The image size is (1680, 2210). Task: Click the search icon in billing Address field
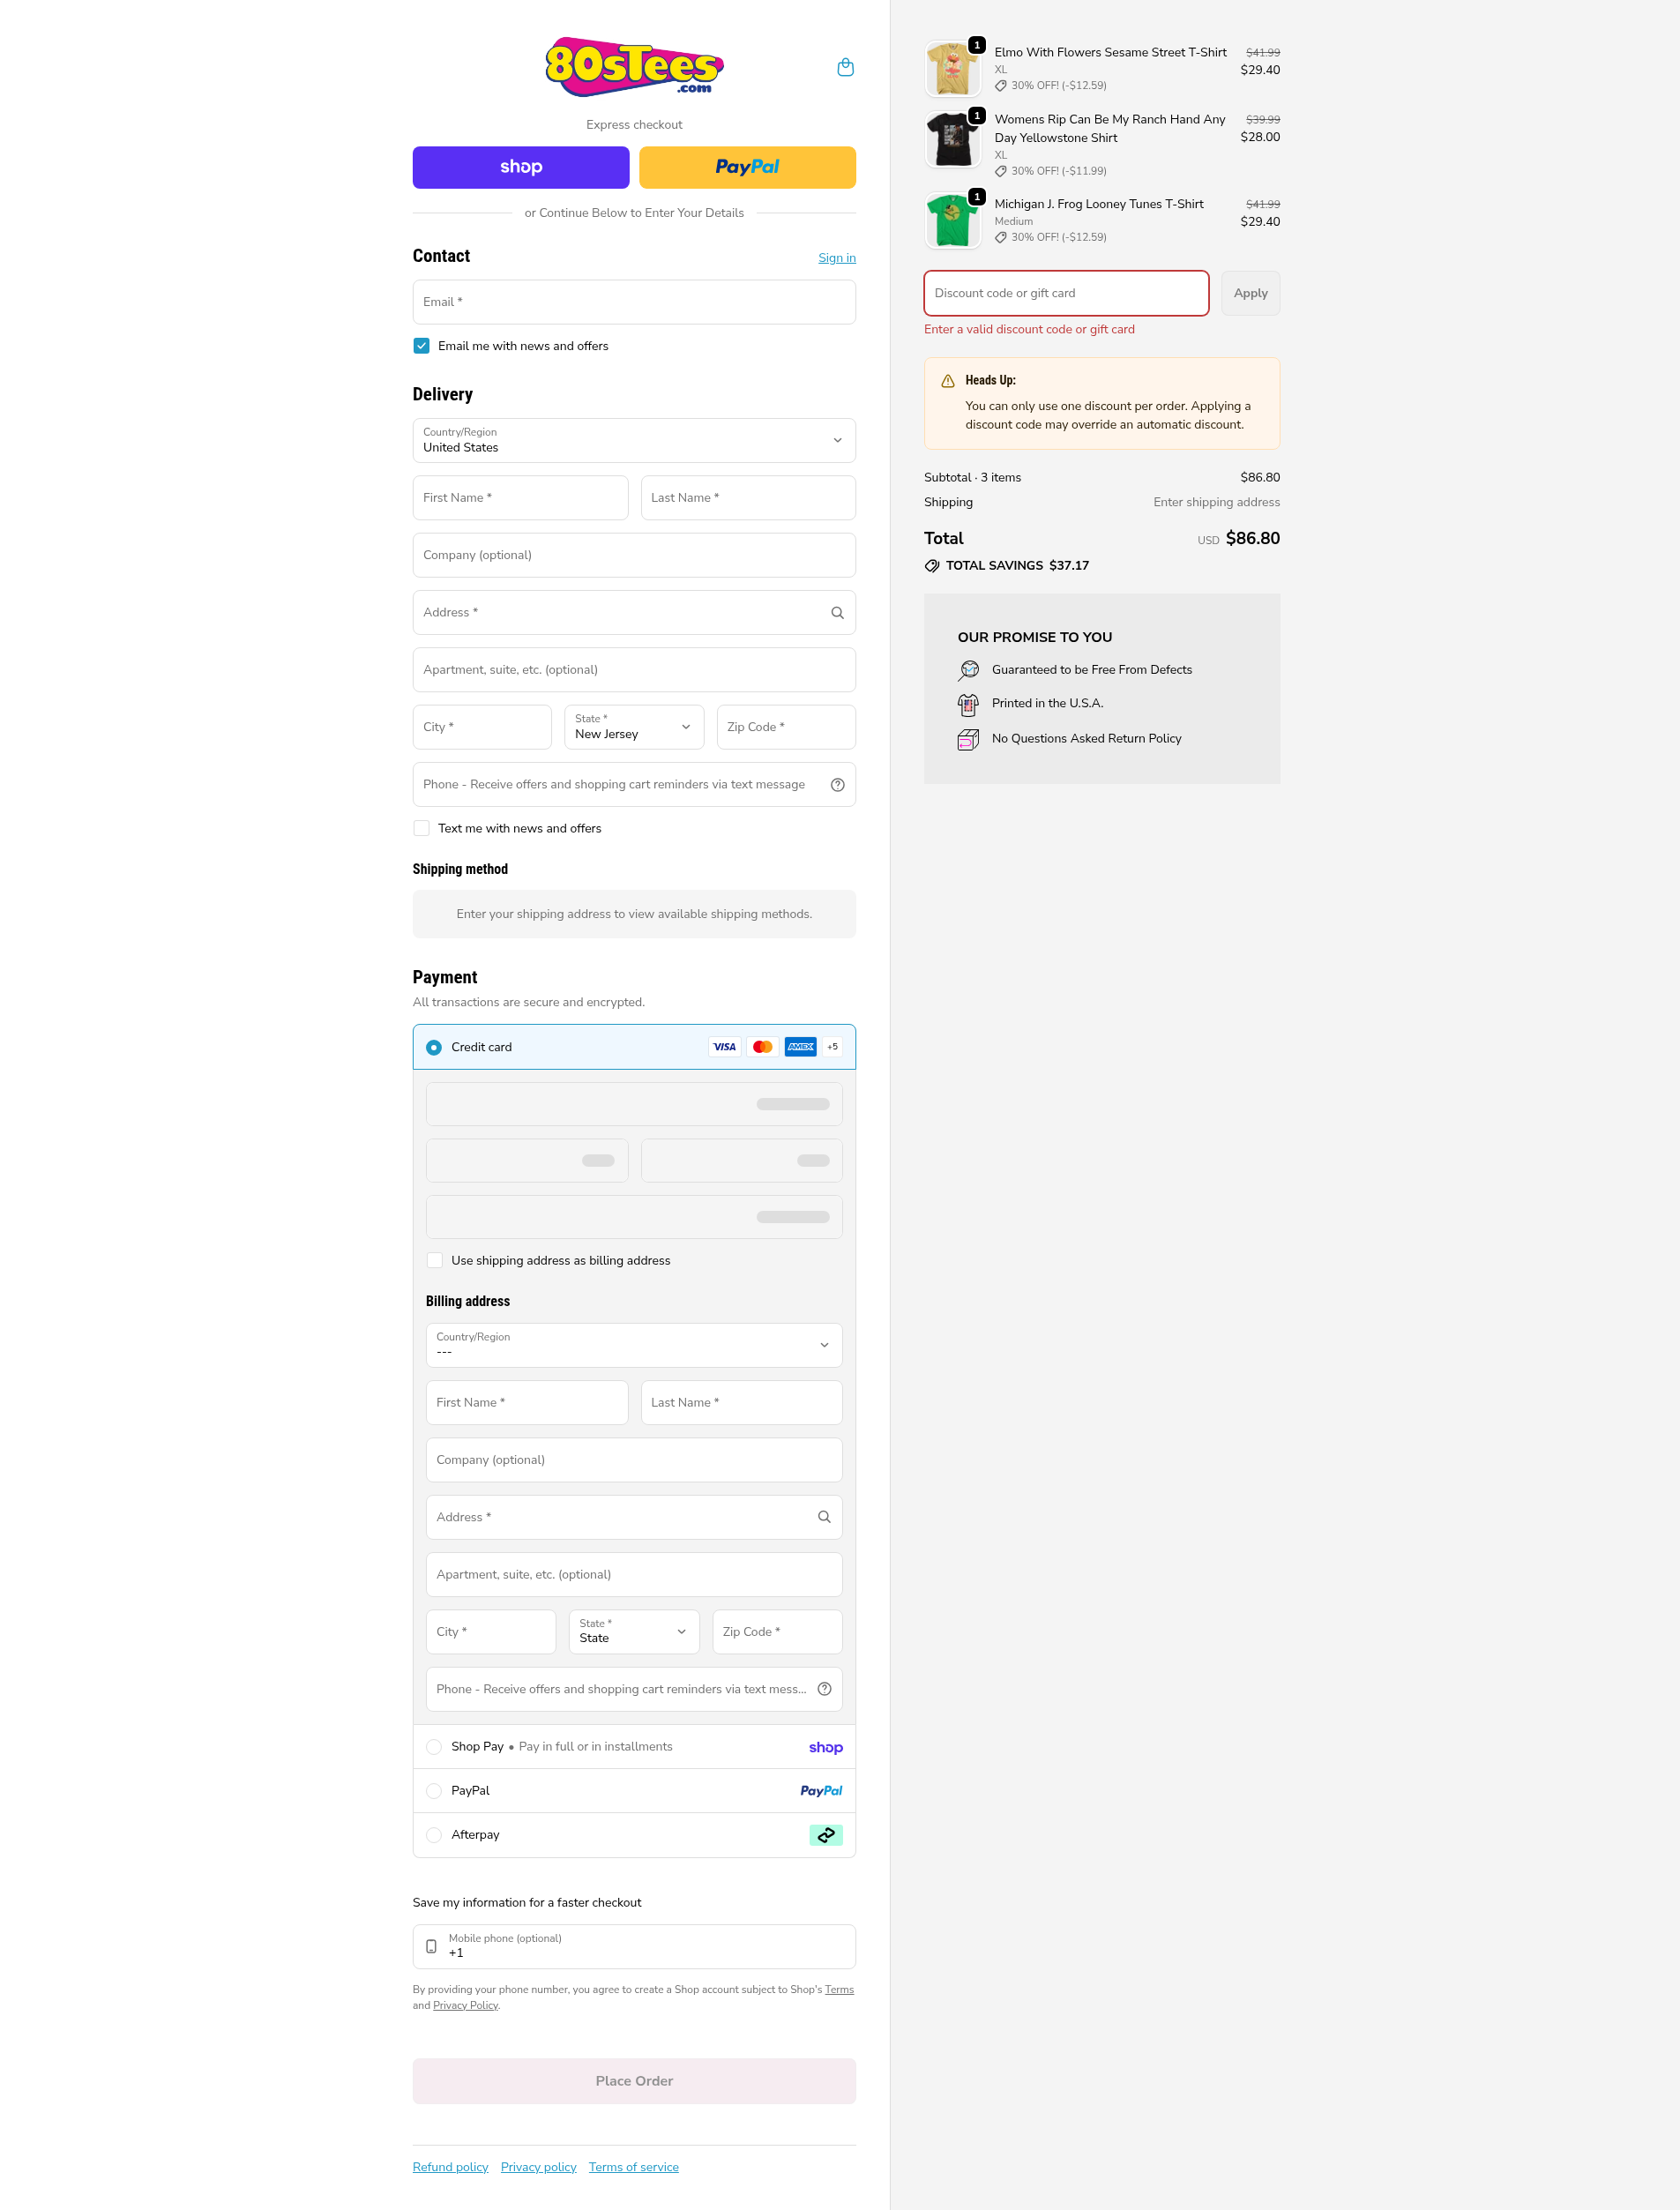[824, 1517]
